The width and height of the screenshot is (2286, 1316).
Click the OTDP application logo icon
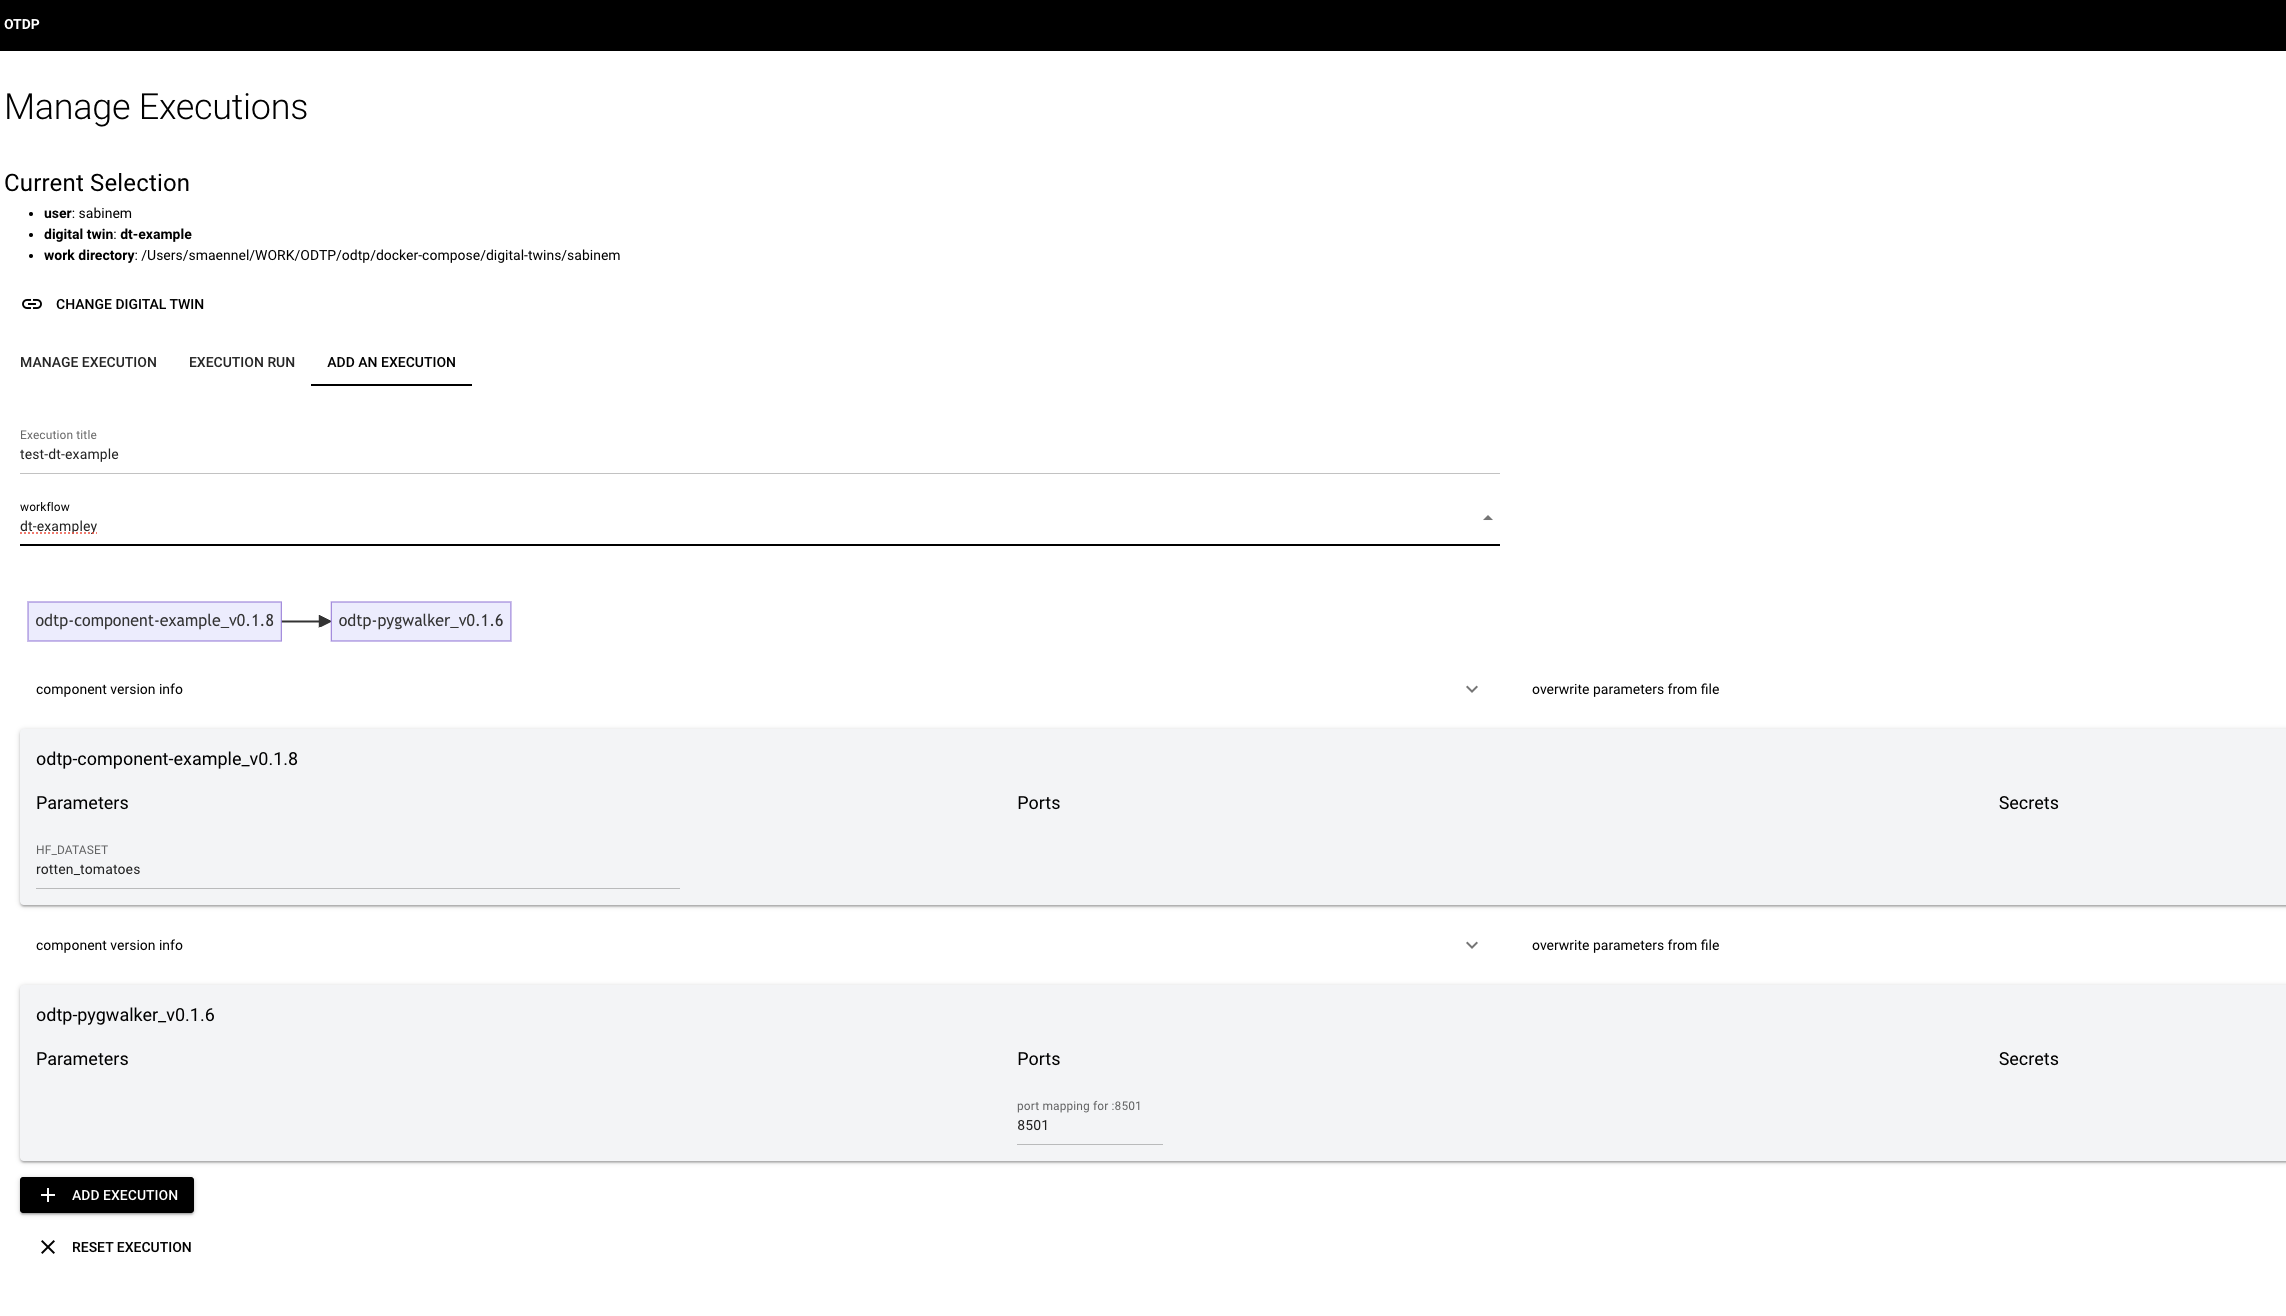click(x=22, y=24)
